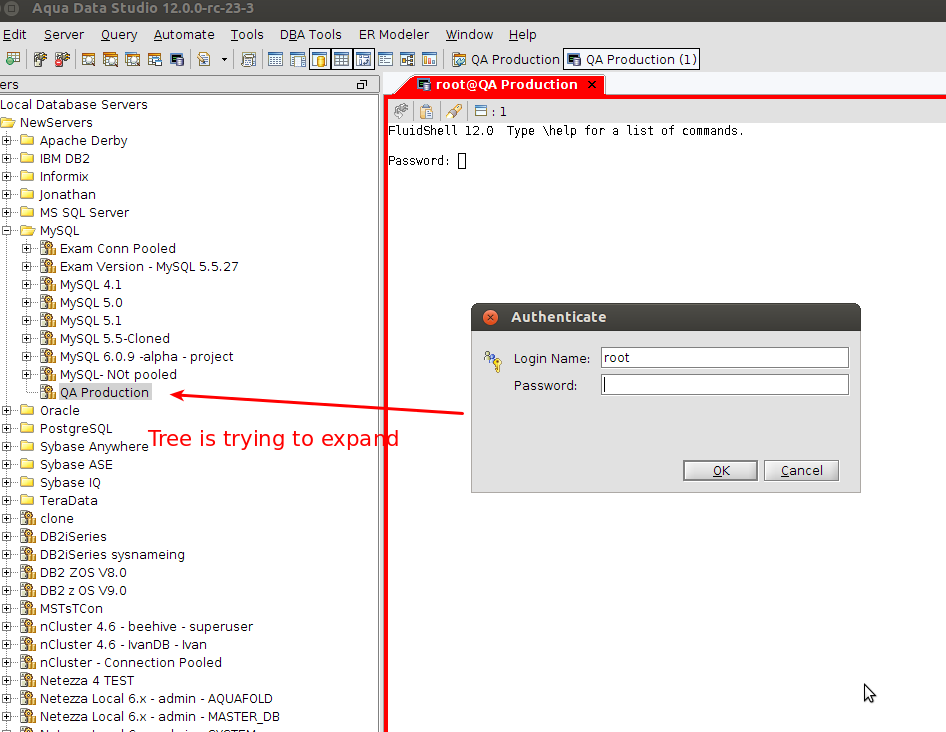The height and width of the screenshot is (732, 946).
Task: Click the Register Server toolbar icon
Action: point(13,59)
